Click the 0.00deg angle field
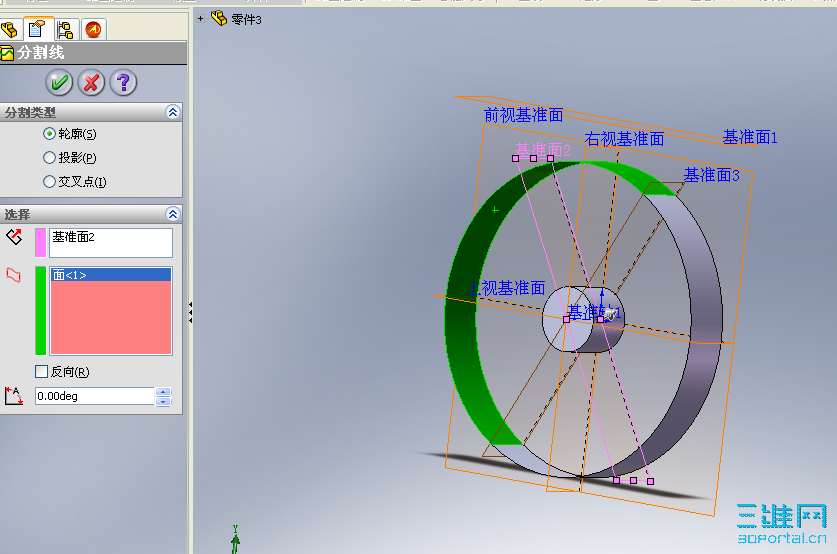The width and height of the screenshot is (837, 554). (94, 396)
